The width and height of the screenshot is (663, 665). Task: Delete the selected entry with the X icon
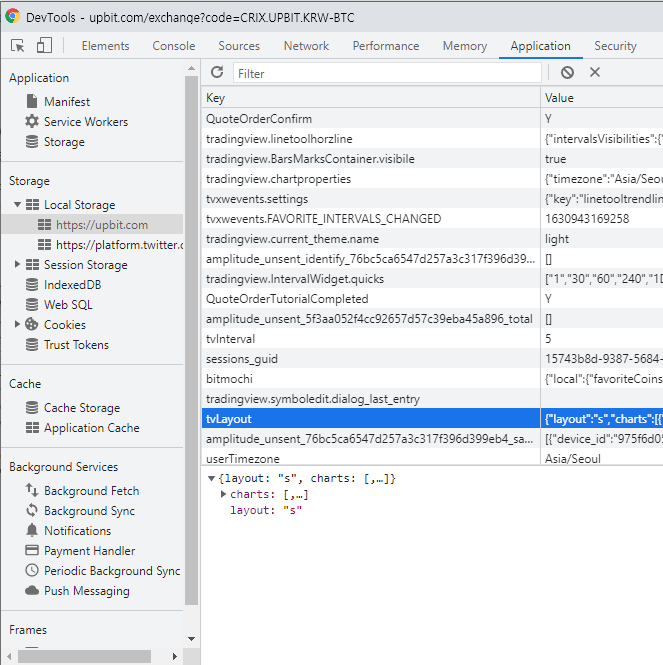pyautogui.click(x=595, y=72)
